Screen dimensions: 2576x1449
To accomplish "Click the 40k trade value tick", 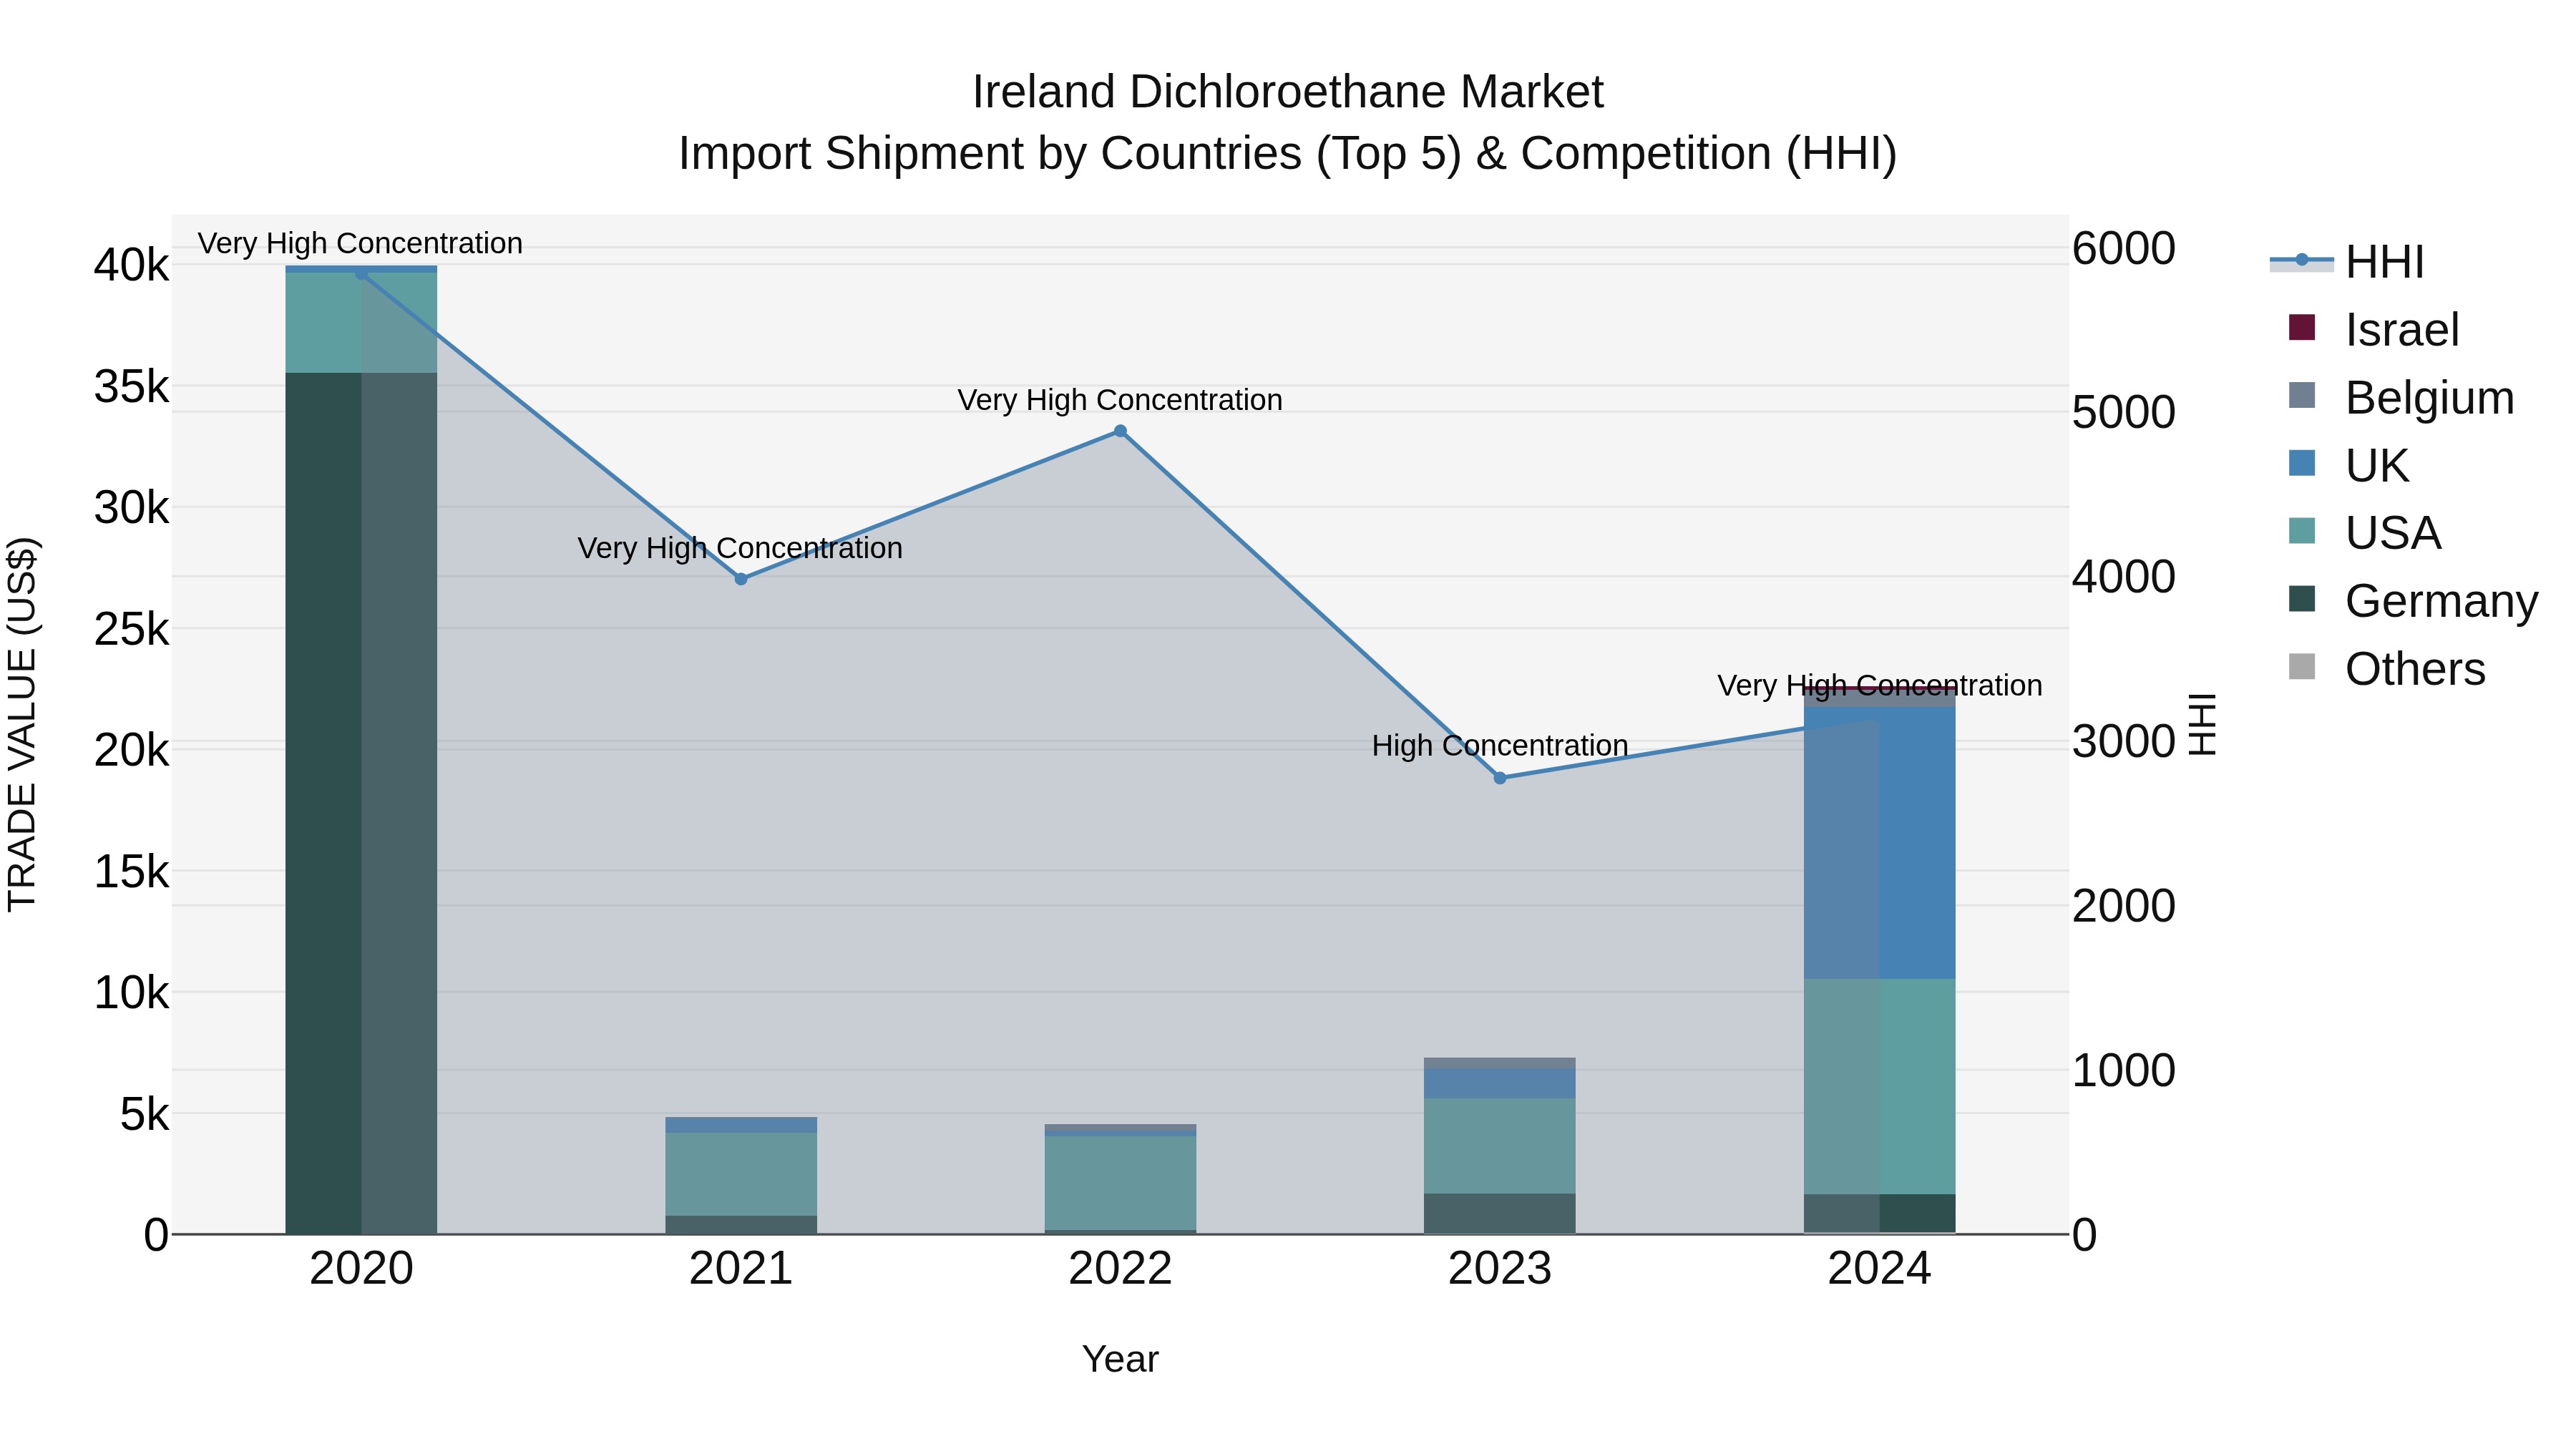I will [131, 266].
